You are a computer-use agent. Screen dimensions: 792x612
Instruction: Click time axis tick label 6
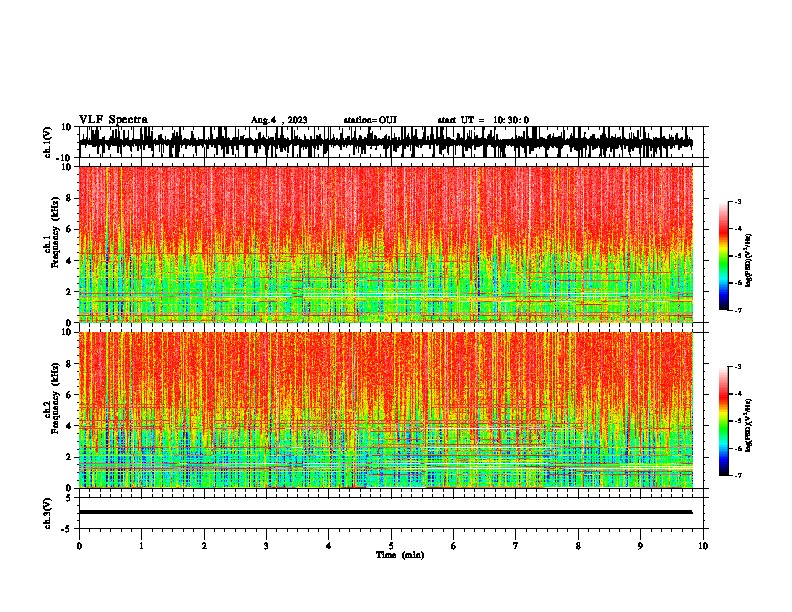tap(454, 546)
